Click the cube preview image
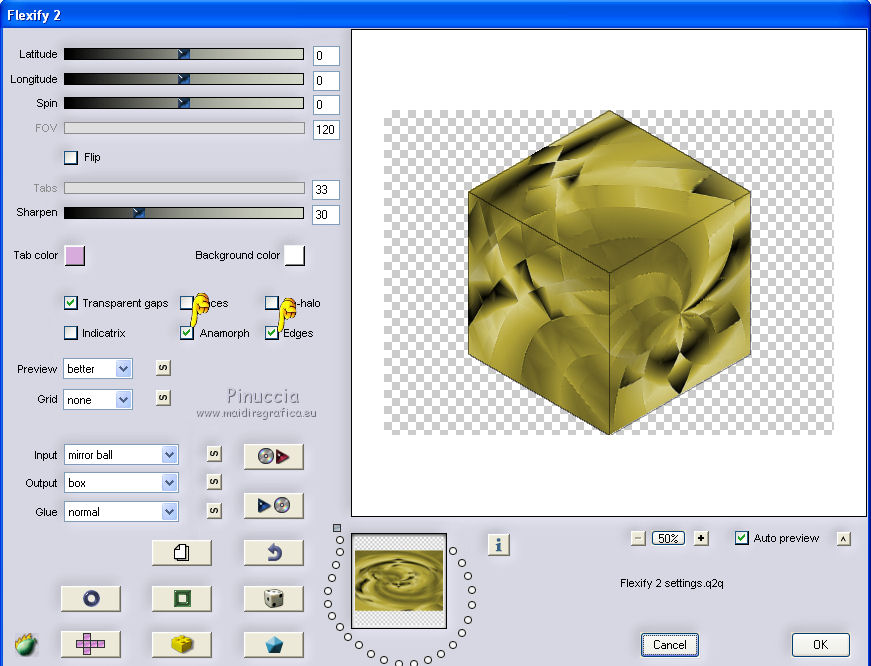The height and width of the screenshot is (666, 871). 609,272
